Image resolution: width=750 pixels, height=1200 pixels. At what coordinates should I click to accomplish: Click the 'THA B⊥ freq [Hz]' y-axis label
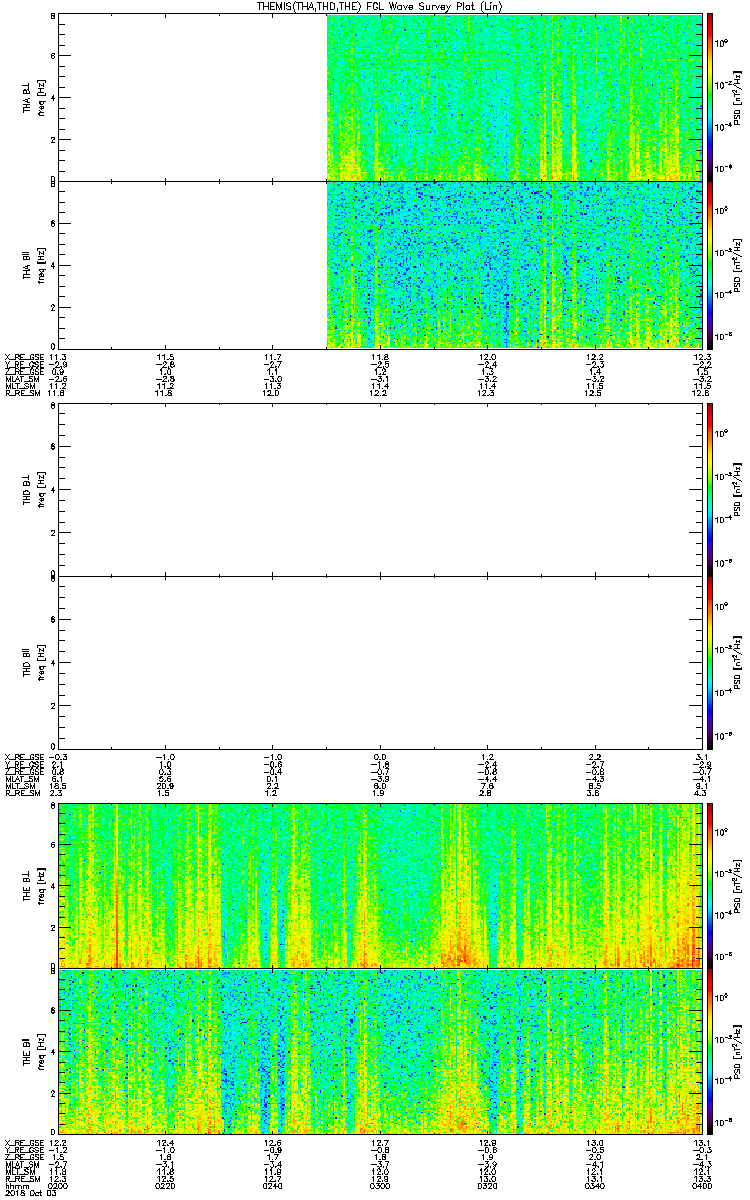click(34, 97)
